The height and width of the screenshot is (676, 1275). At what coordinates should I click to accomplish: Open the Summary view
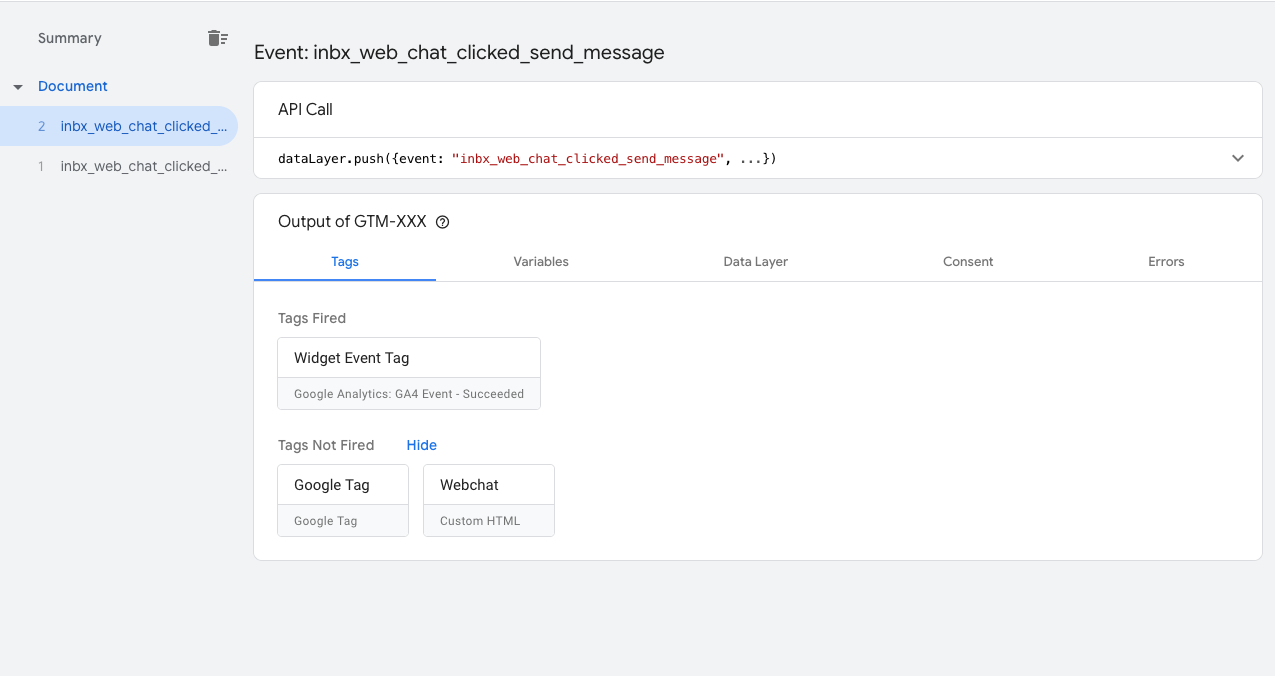pyautogui.click(x=70, y=38)
